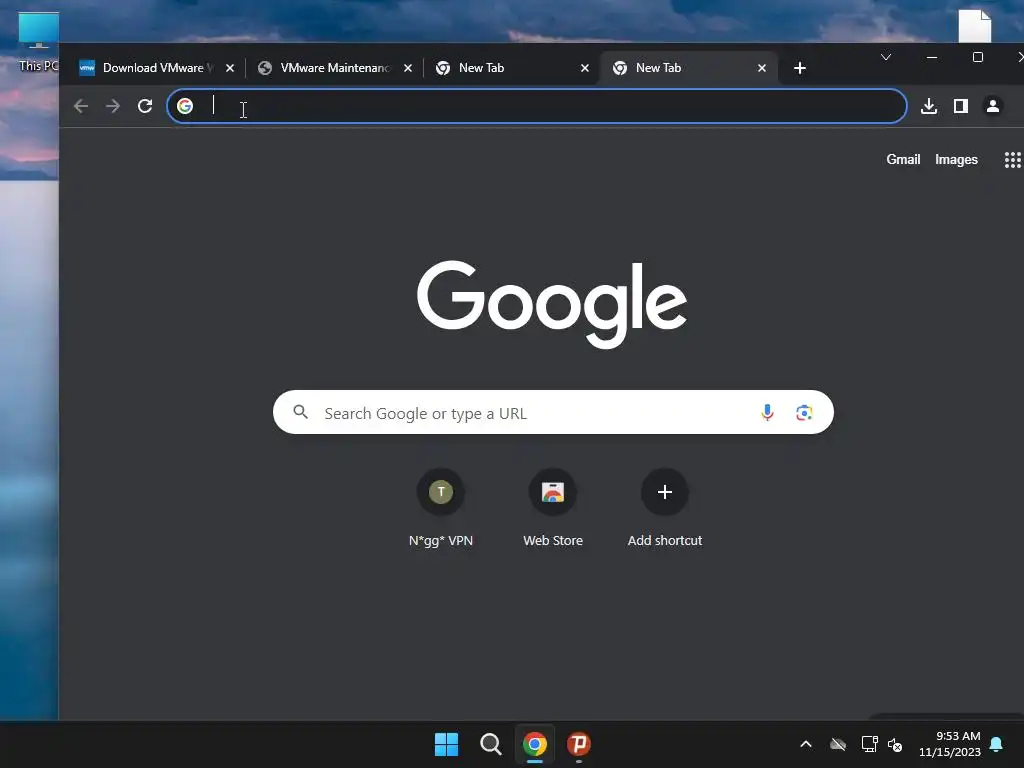Close the active New Tab
Screen dimensions: 1024x768
coord(761,68)
